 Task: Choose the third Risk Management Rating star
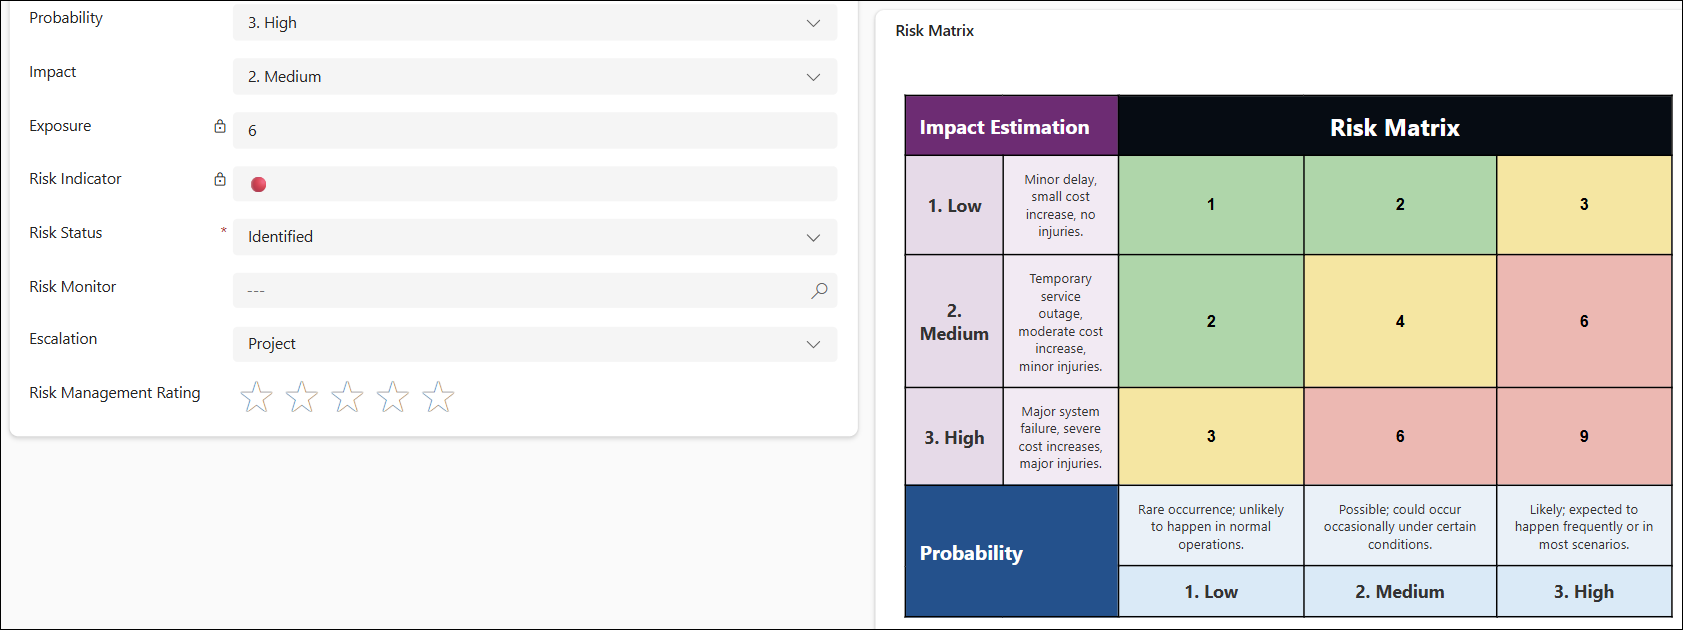(x=347, y=397)
